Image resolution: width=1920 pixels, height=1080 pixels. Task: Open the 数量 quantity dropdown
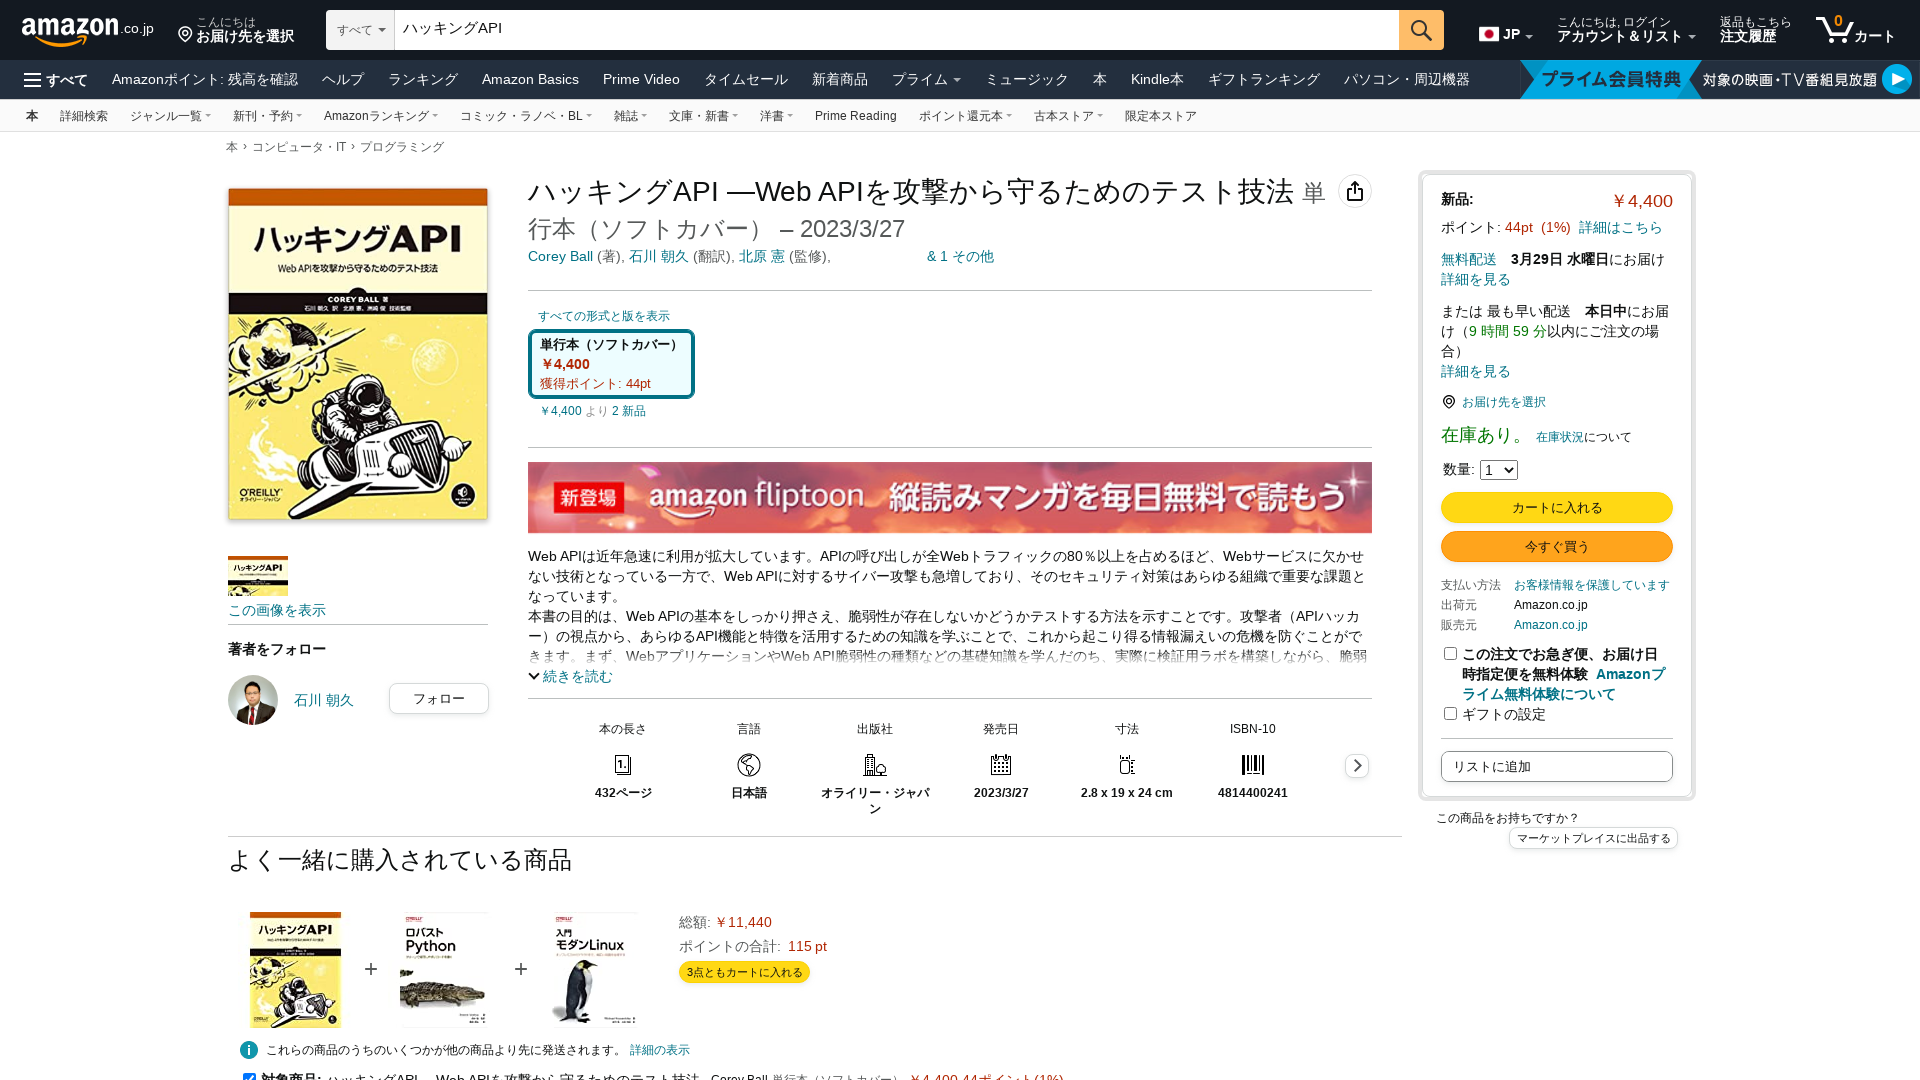1499,470
